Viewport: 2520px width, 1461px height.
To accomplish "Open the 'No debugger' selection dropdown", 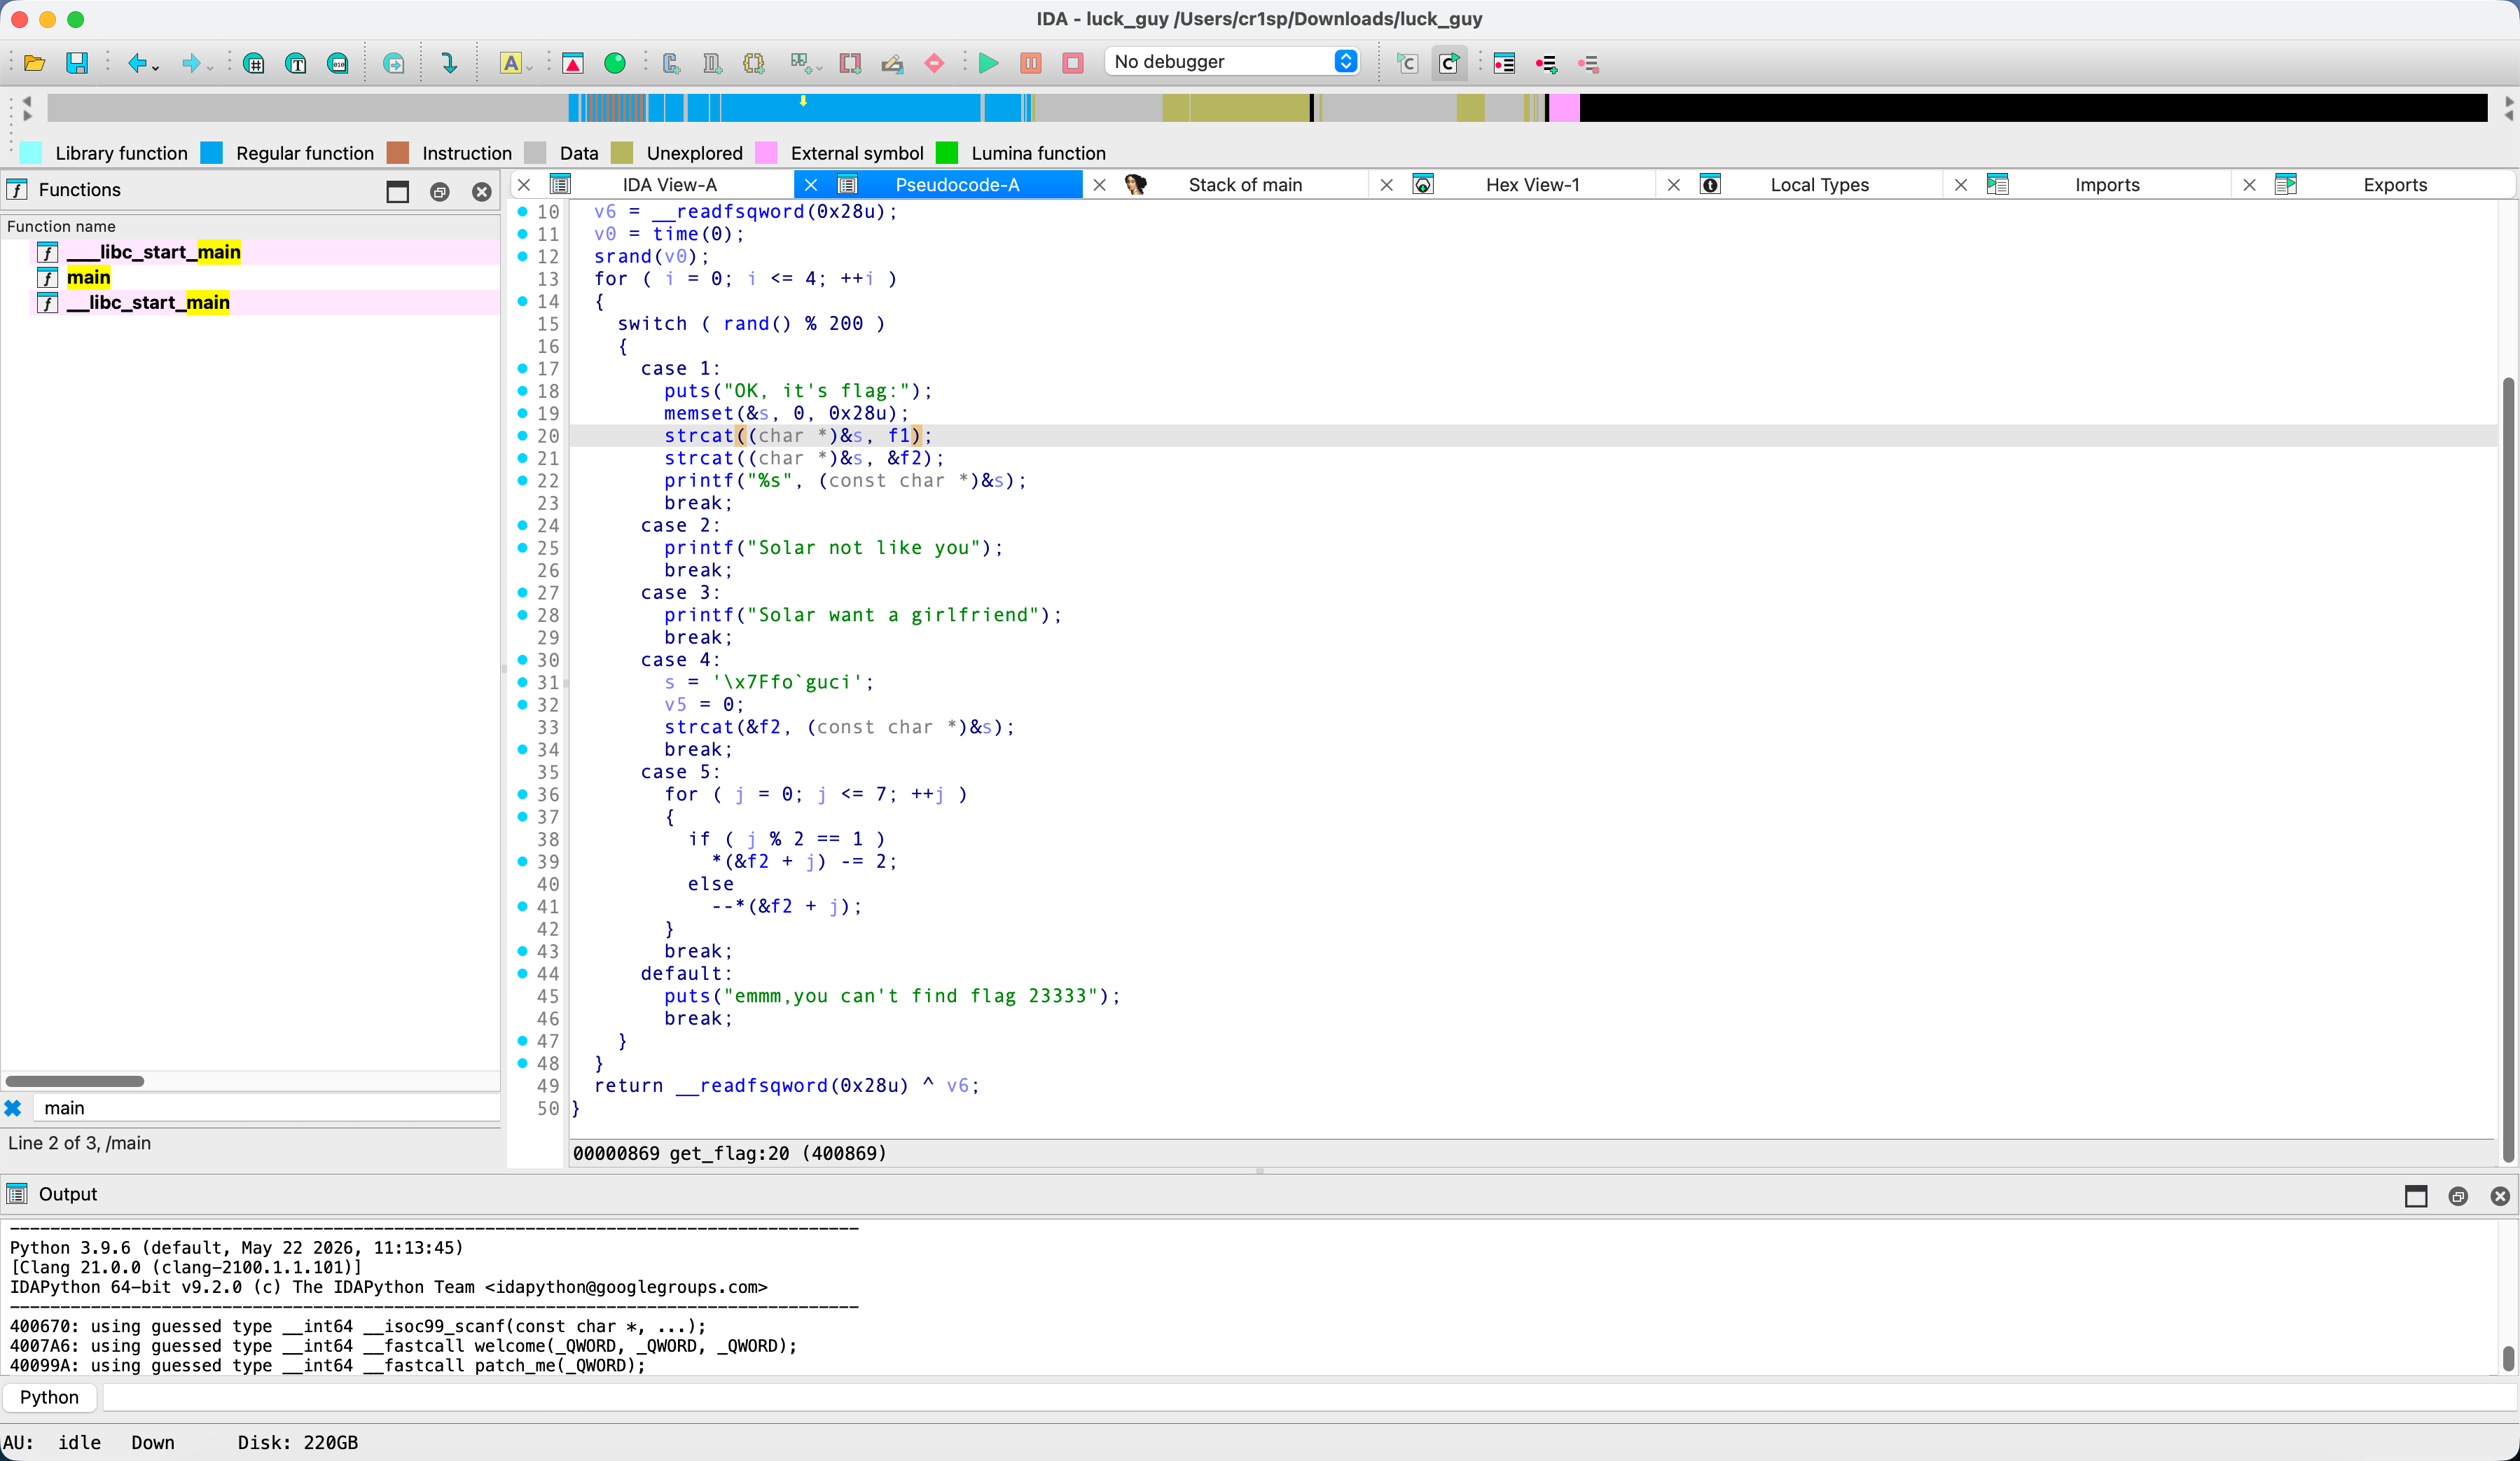I will pos(1232,61).
